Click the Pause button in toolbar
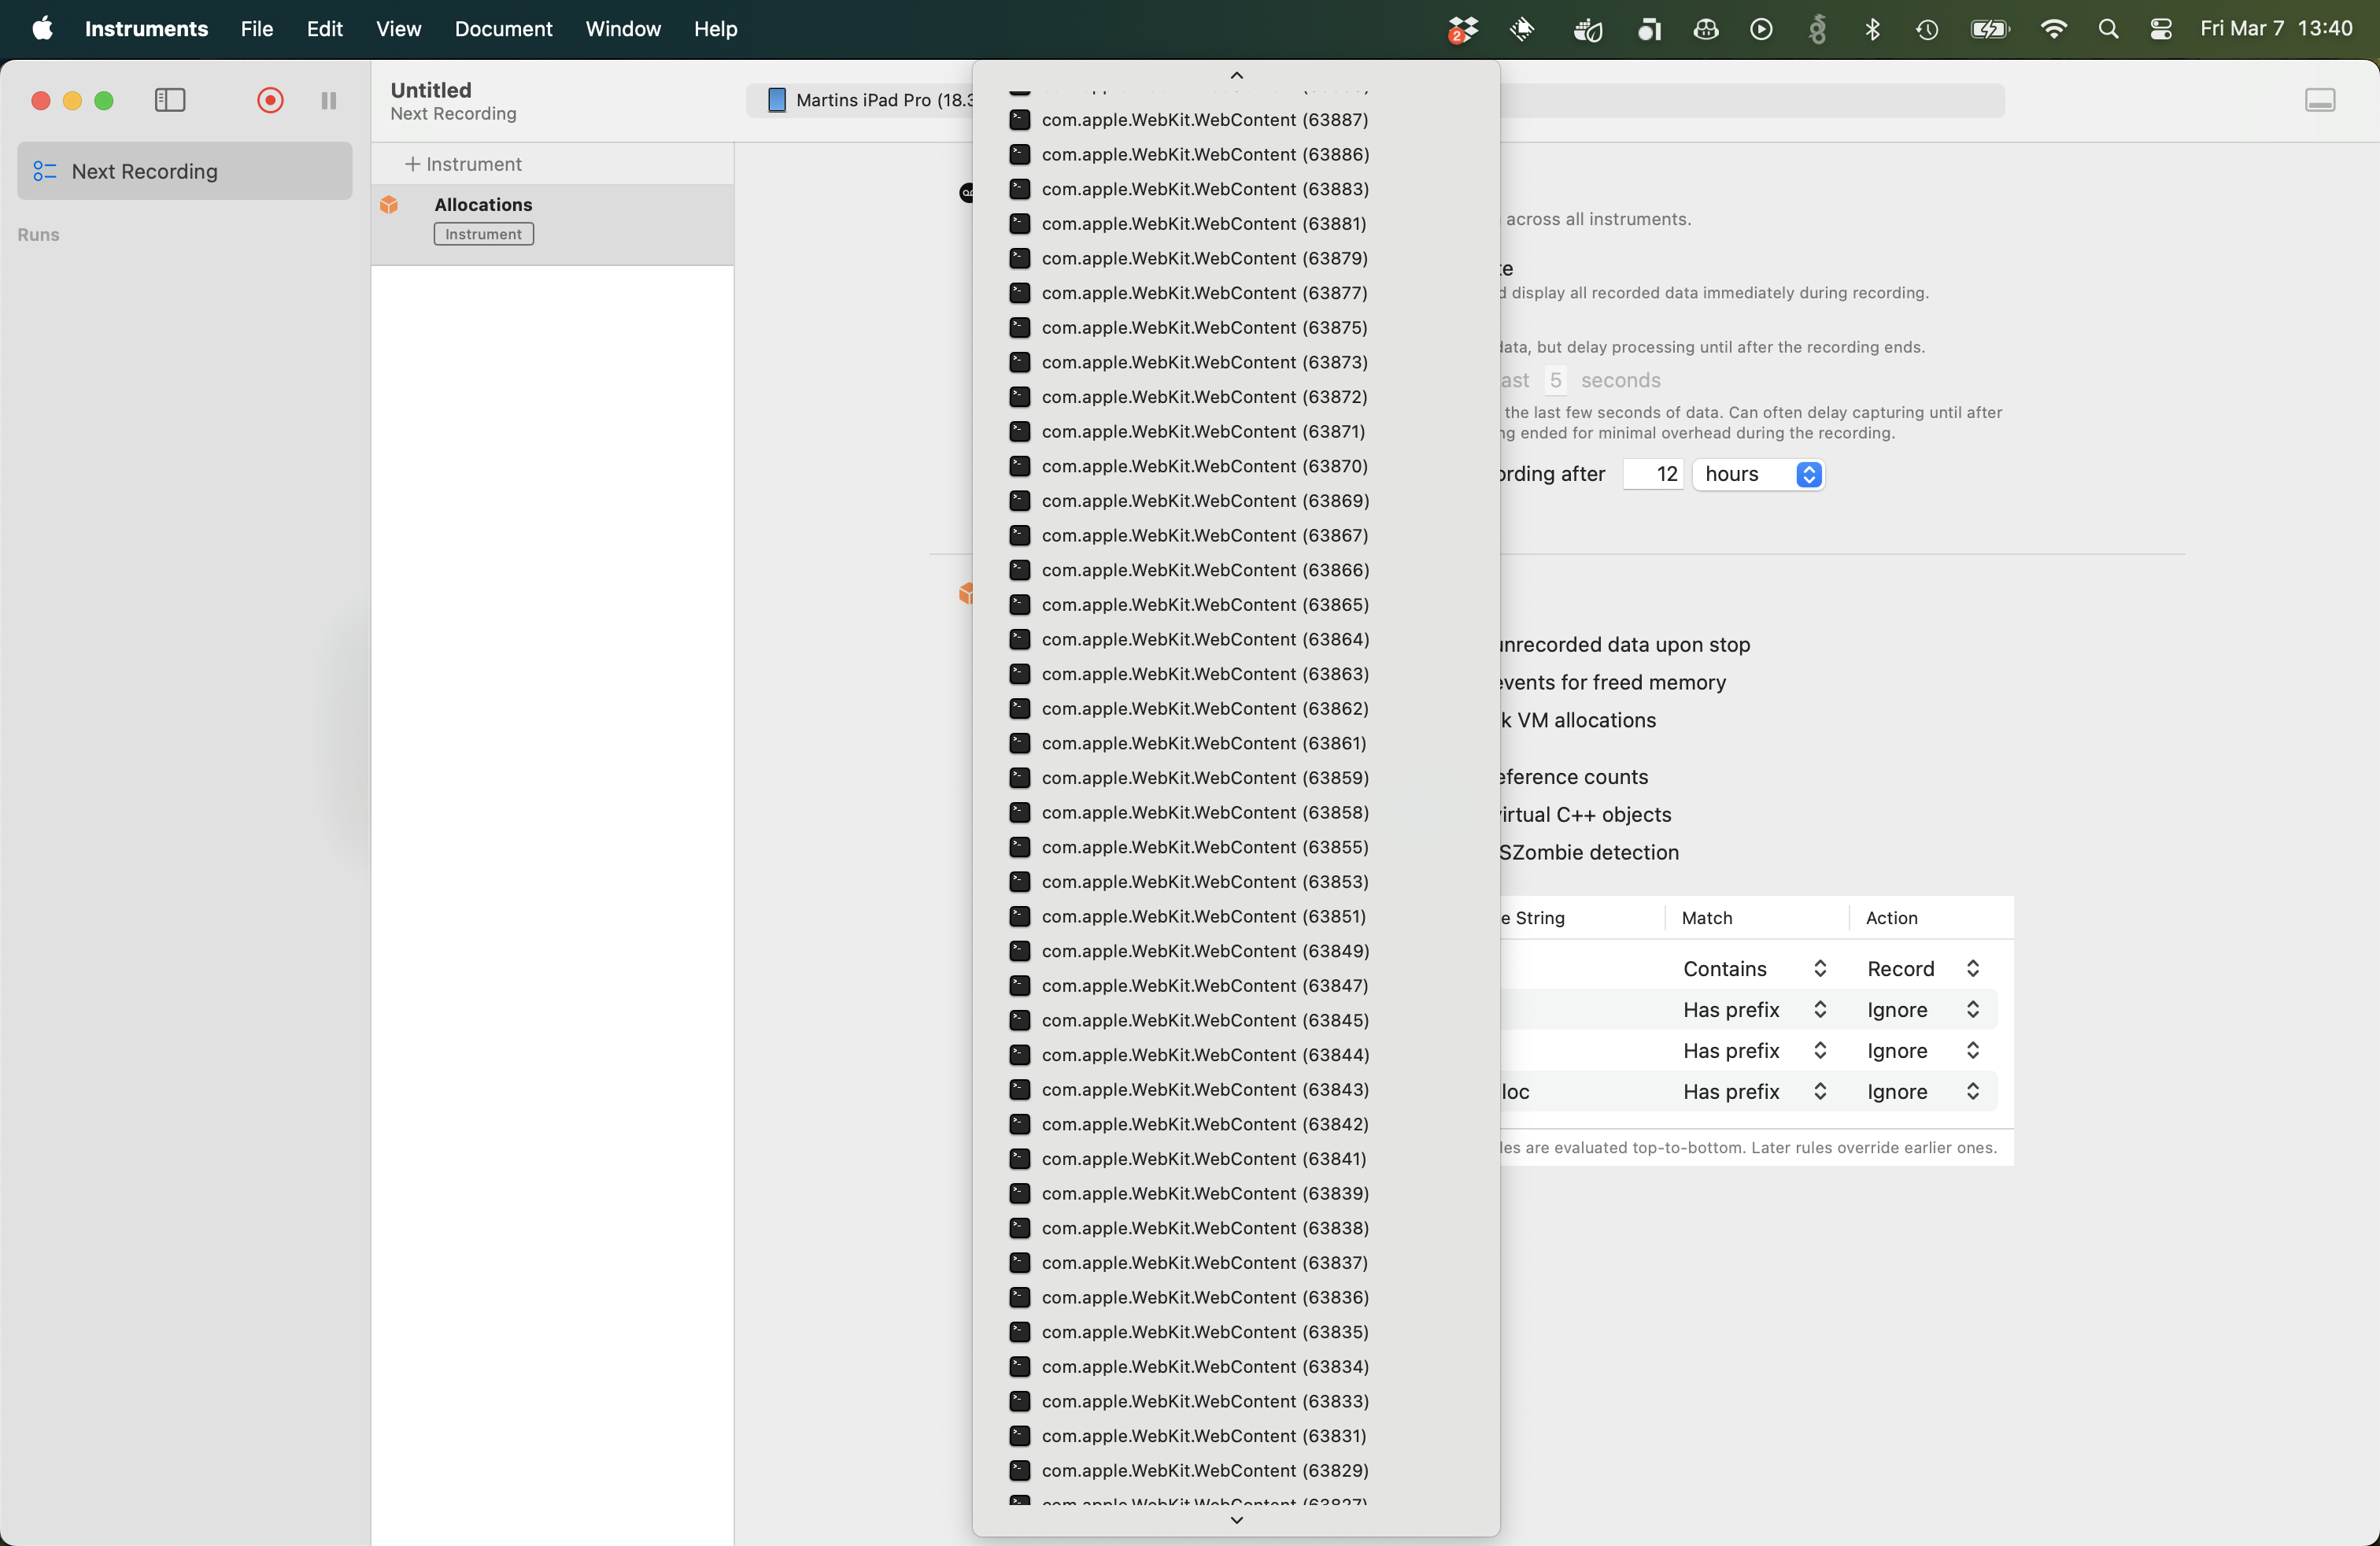Image resolution: width=2380 pixels, height=1546 pixels. [328, 100]
